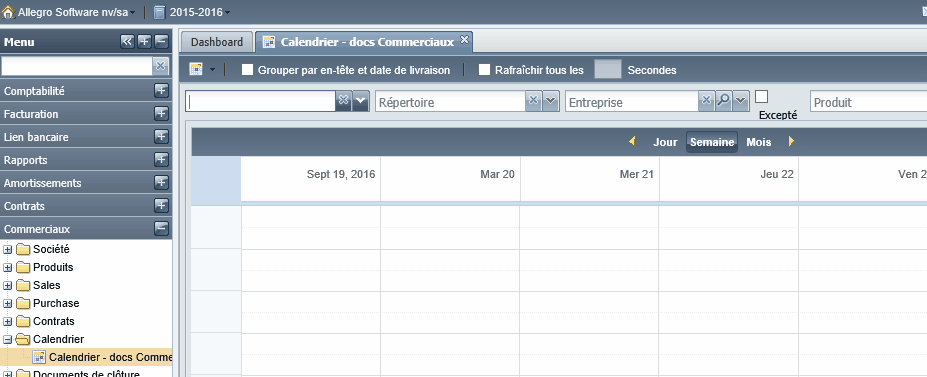Switch to the Dashboard tab
927x377 pixels.
tap(217, 42)
